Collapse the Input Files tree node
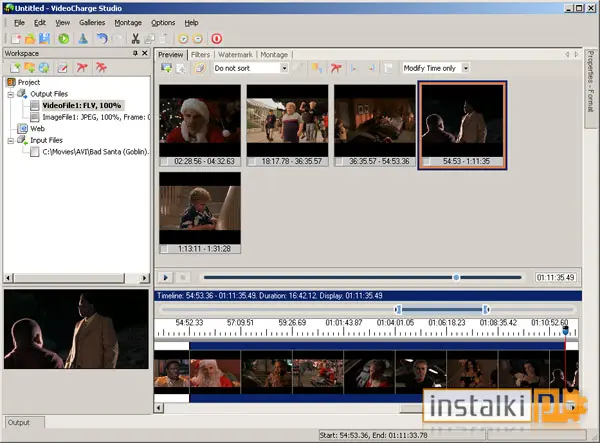The height and width of the screenshot is (443, 600). (x=11, y=140)
